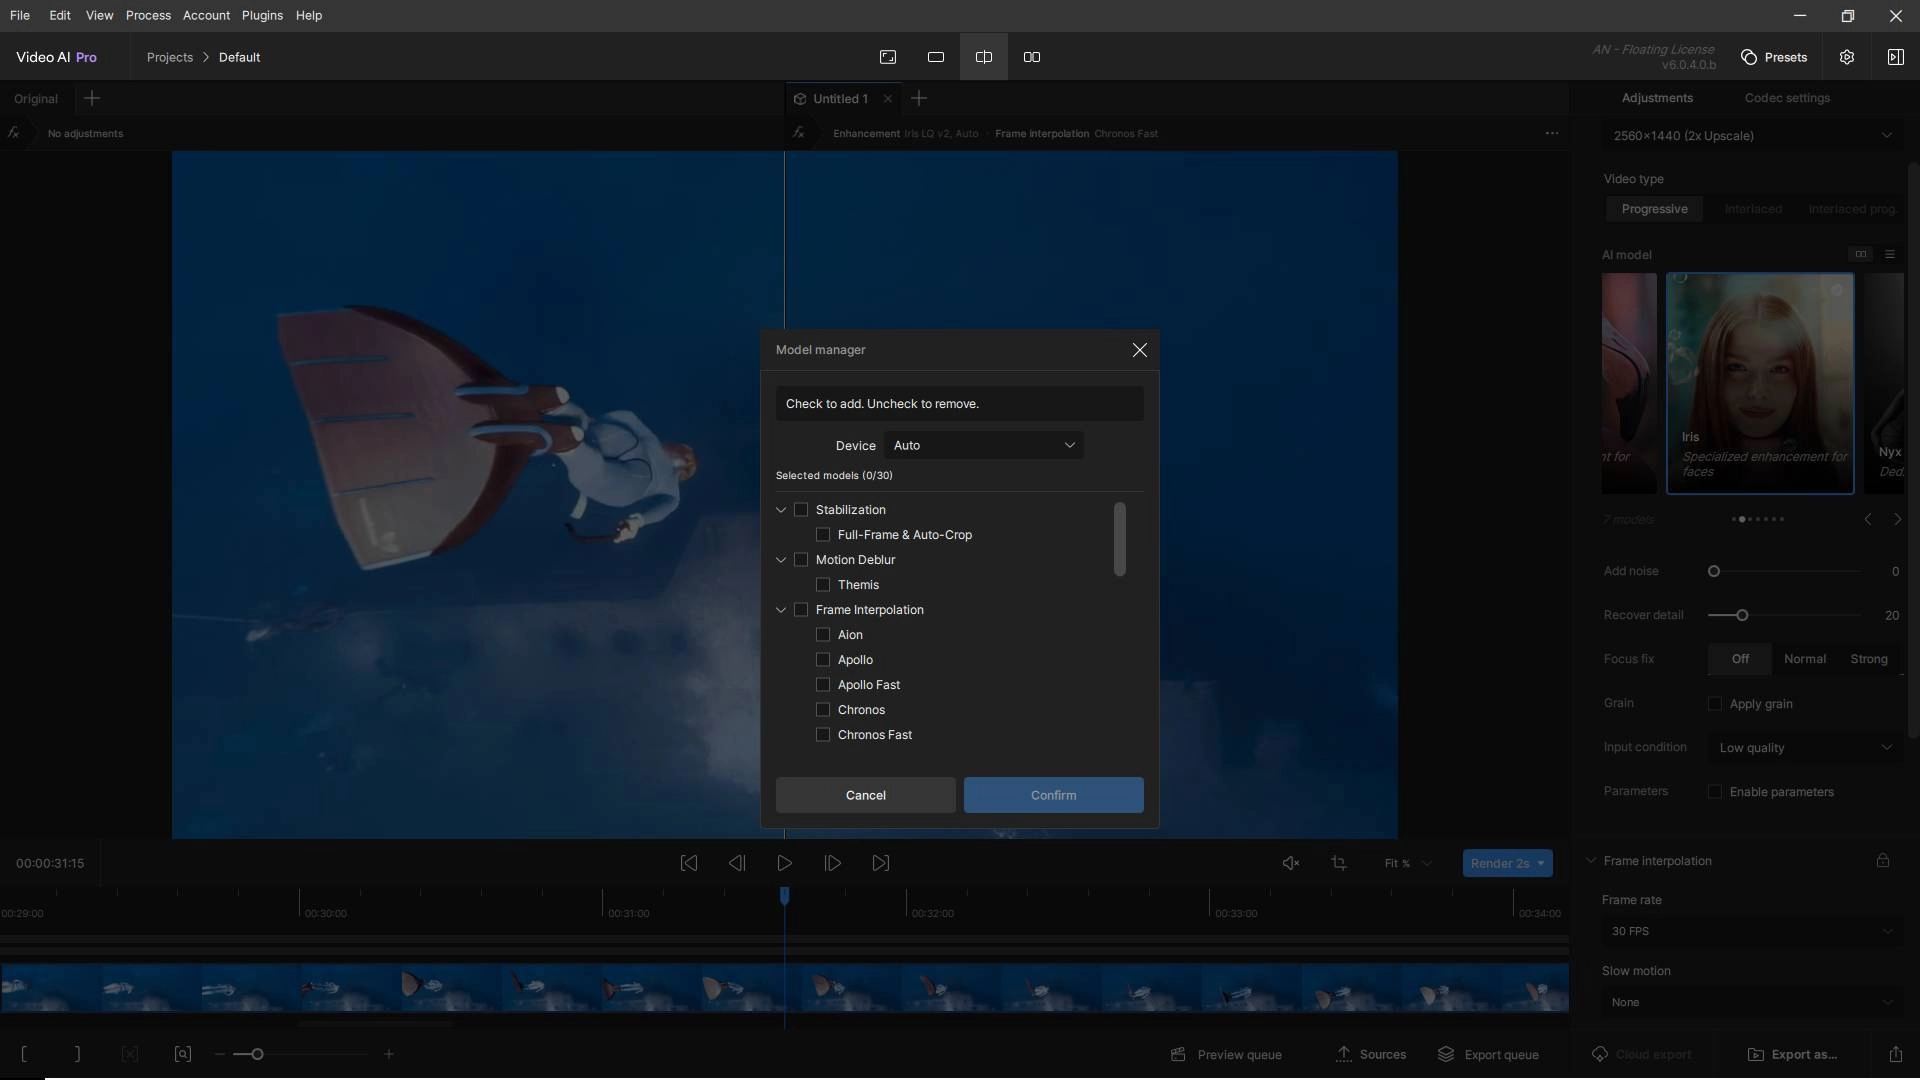The width and height of the screenshot is (1920, 1080).
Task: Open Presets panel
Action: [1774, 57]
